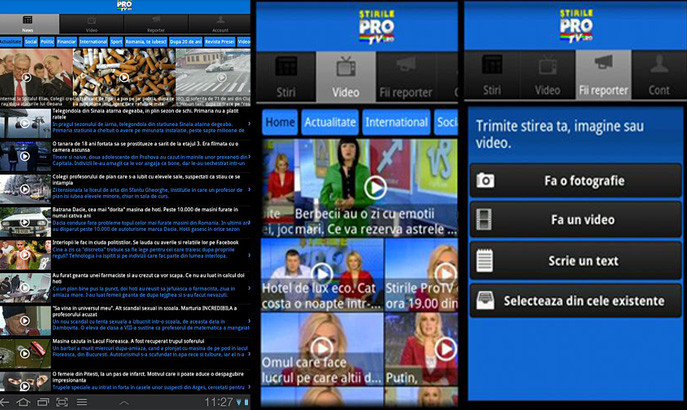Play the Berbecii au o zi cu emotii video
687x410 pixels.
[x=375, y=186]
